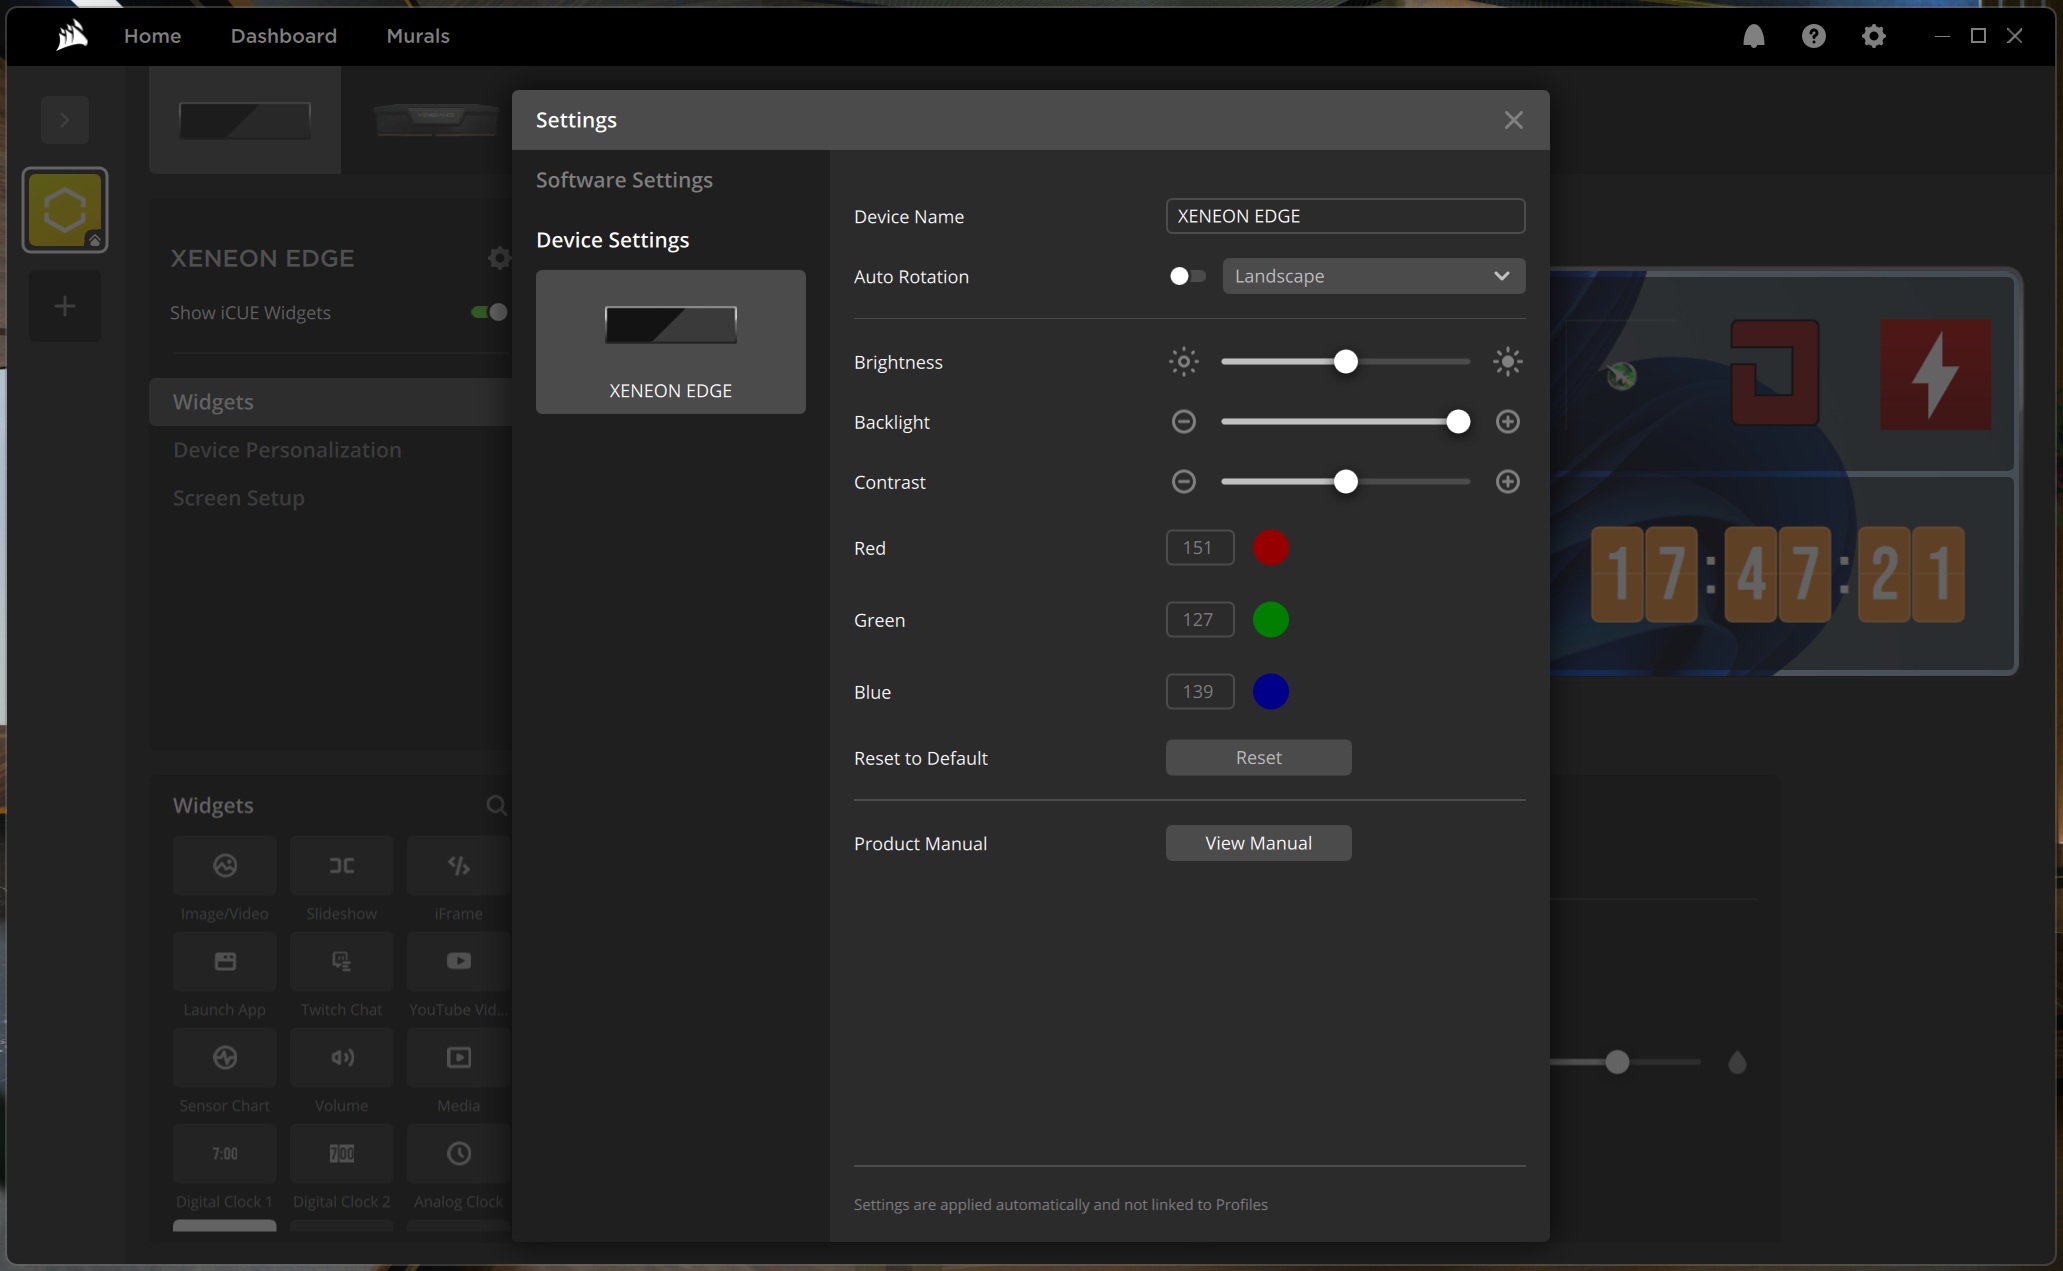This screenshot has height=1271, width=2063.
Task: Open Screen Setup sidebar item
Action: (x=239, y=498)
